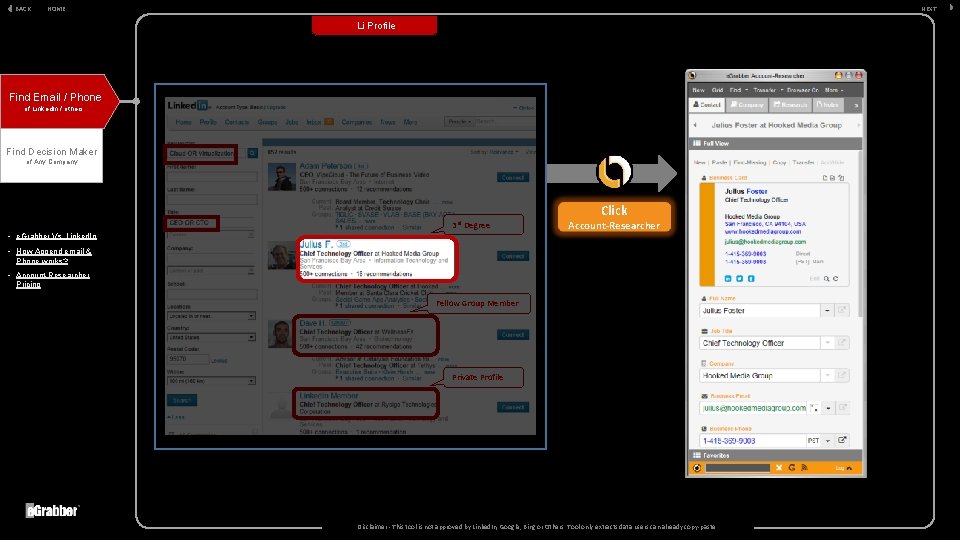
Task: Click the refresh icon on business card
Action: [836, 279]
